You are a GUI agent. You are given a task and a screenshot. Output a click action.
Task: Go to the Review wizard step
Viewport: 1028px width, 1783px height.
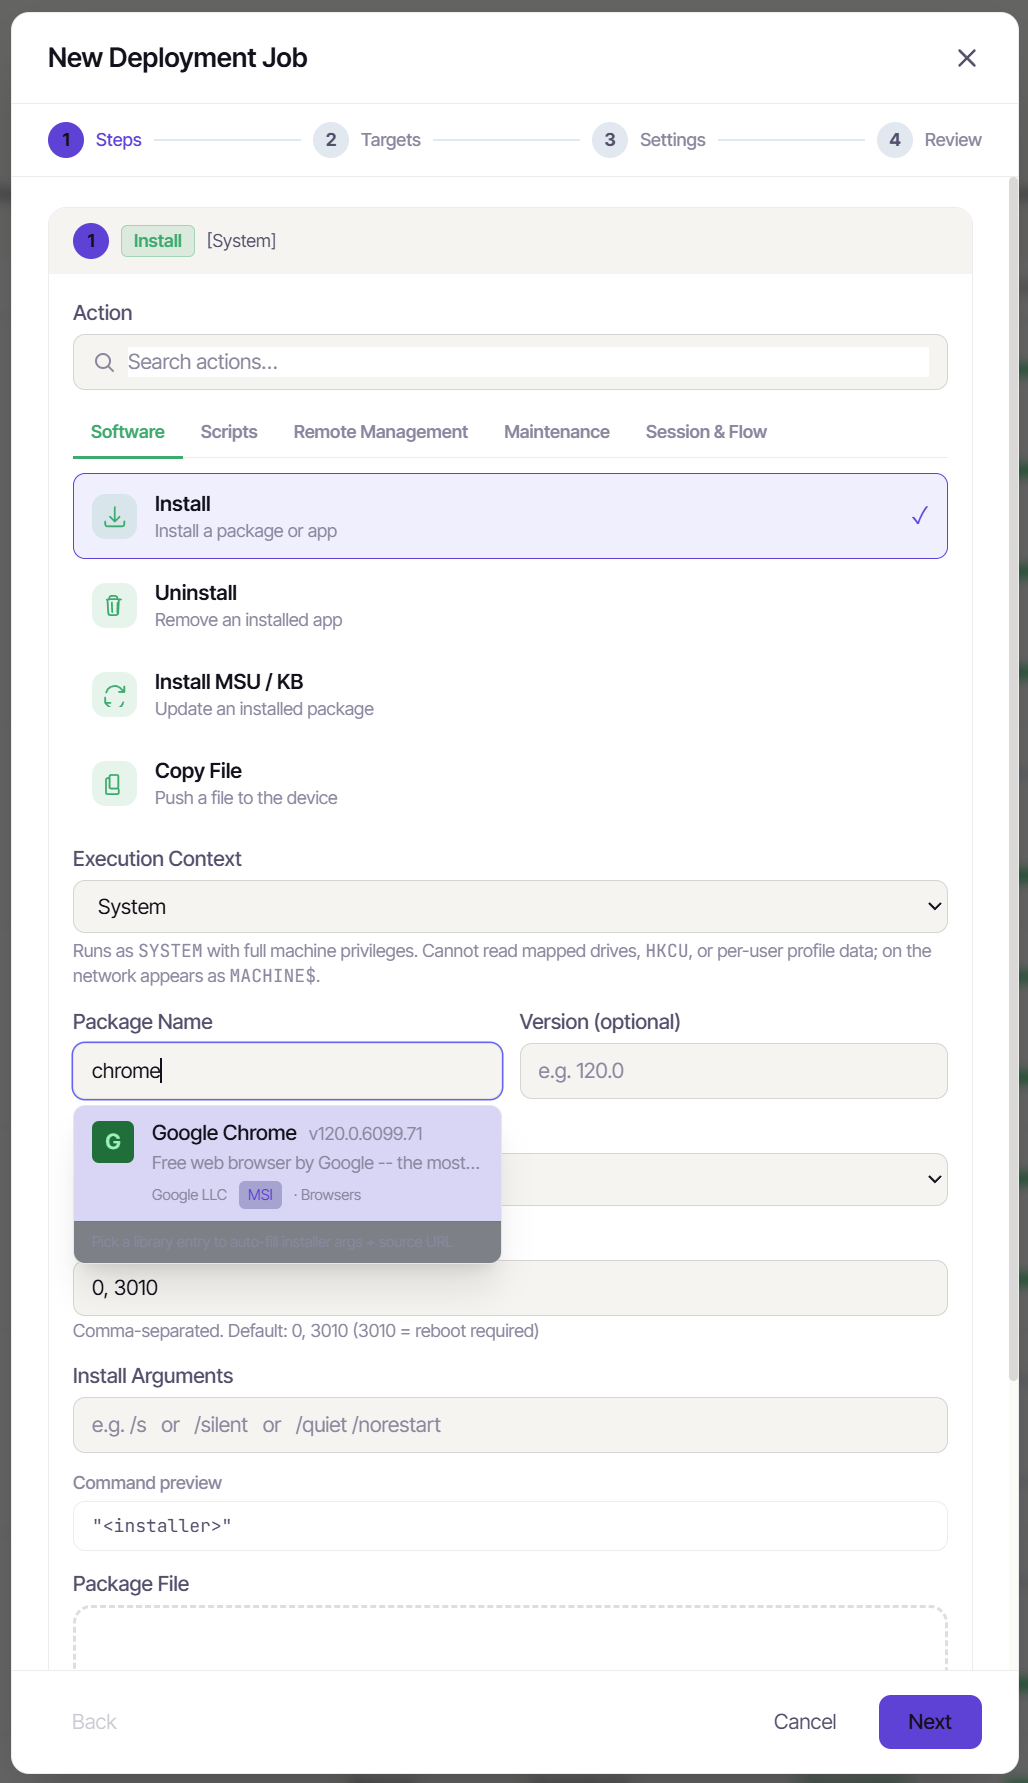coord(953,140)
